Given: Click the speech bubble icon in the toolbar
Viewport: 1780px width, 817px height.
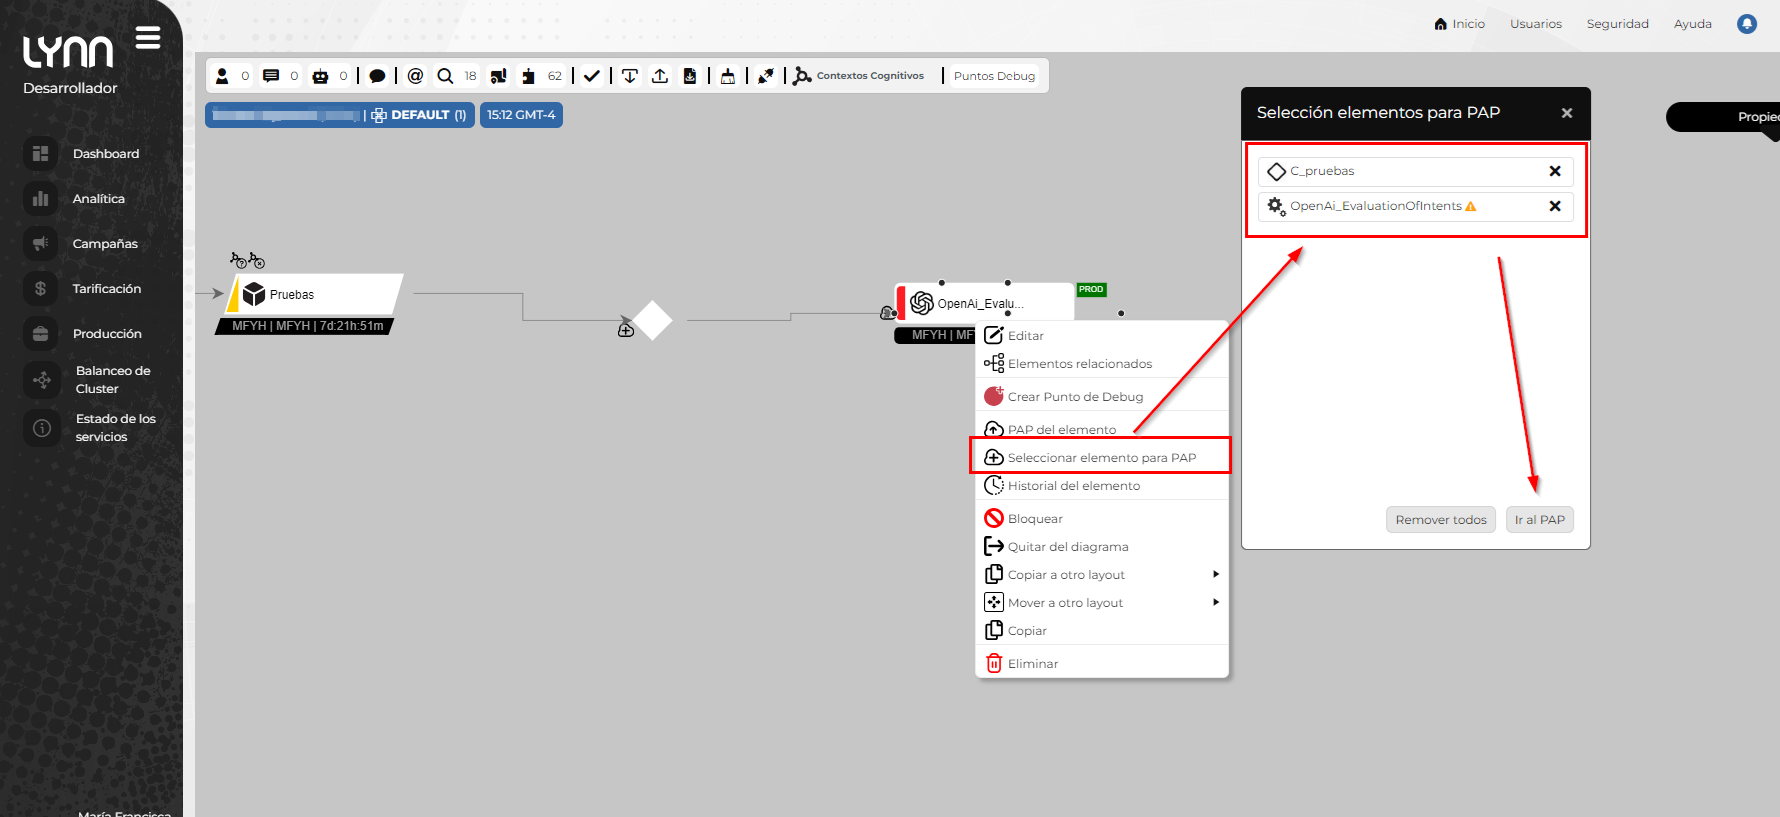Looking at the screenshot, I should pyautogui.click(x=377, y=76).
